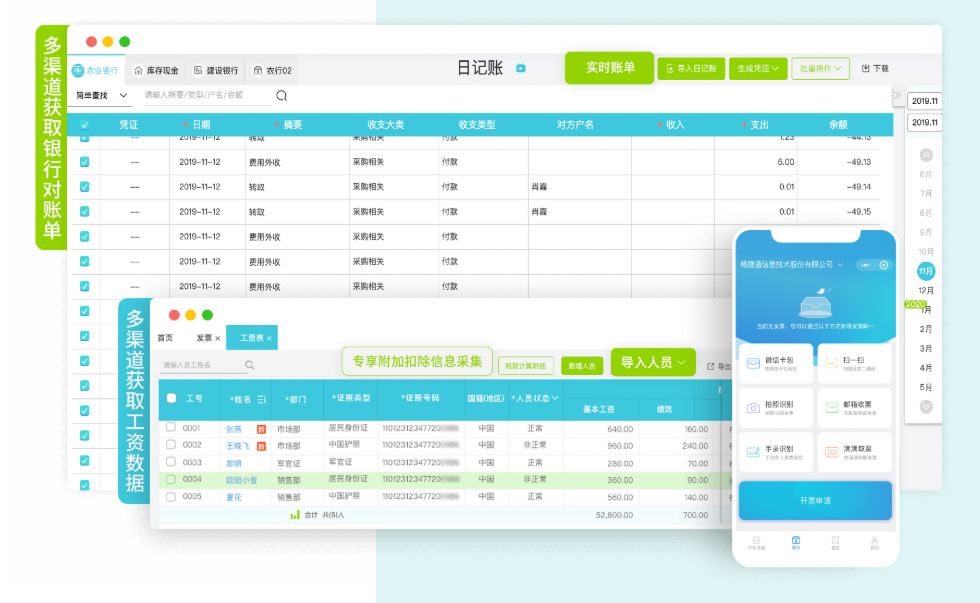This screenshot has width=980, height=603.
Task: Select 12月 on the month timeline
Action: tap(926, 290)
